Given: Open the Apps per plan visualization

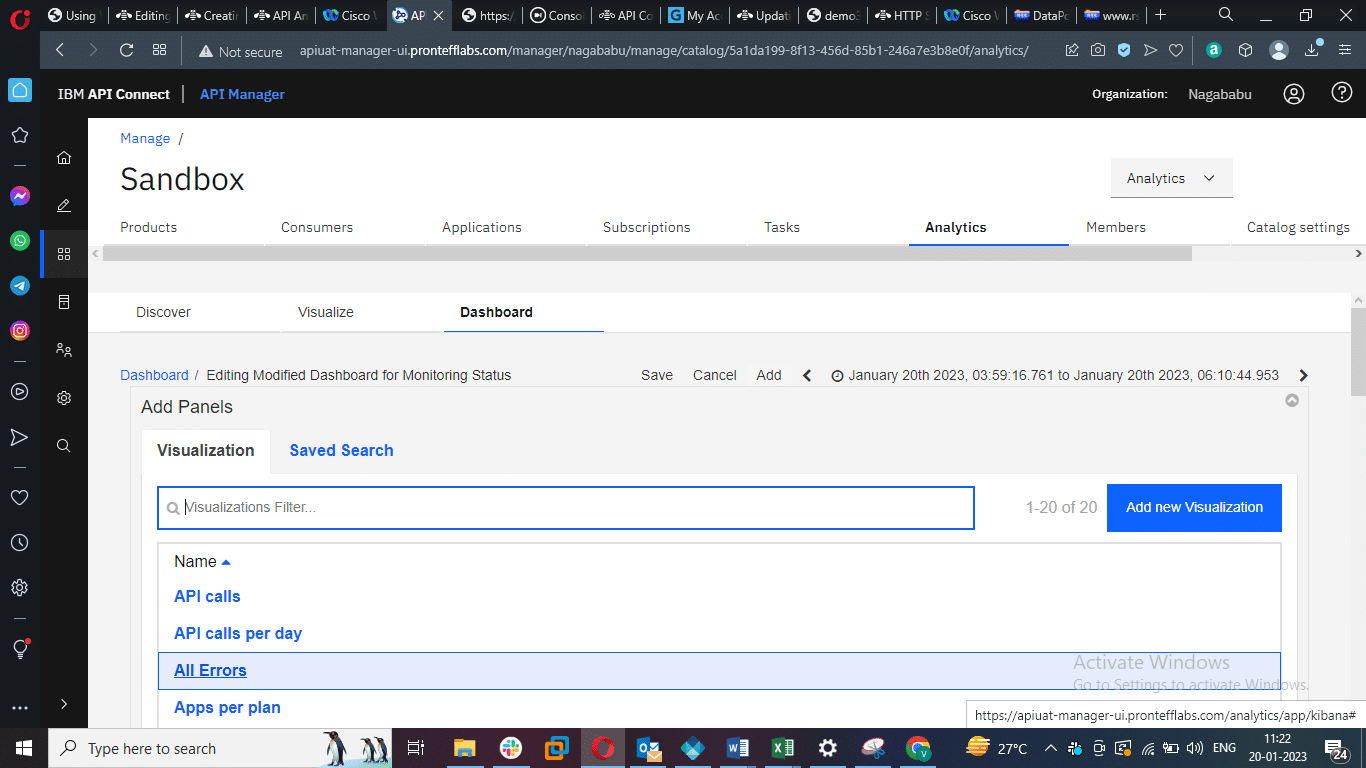Looking at the screenshot, I should (227, 707).
